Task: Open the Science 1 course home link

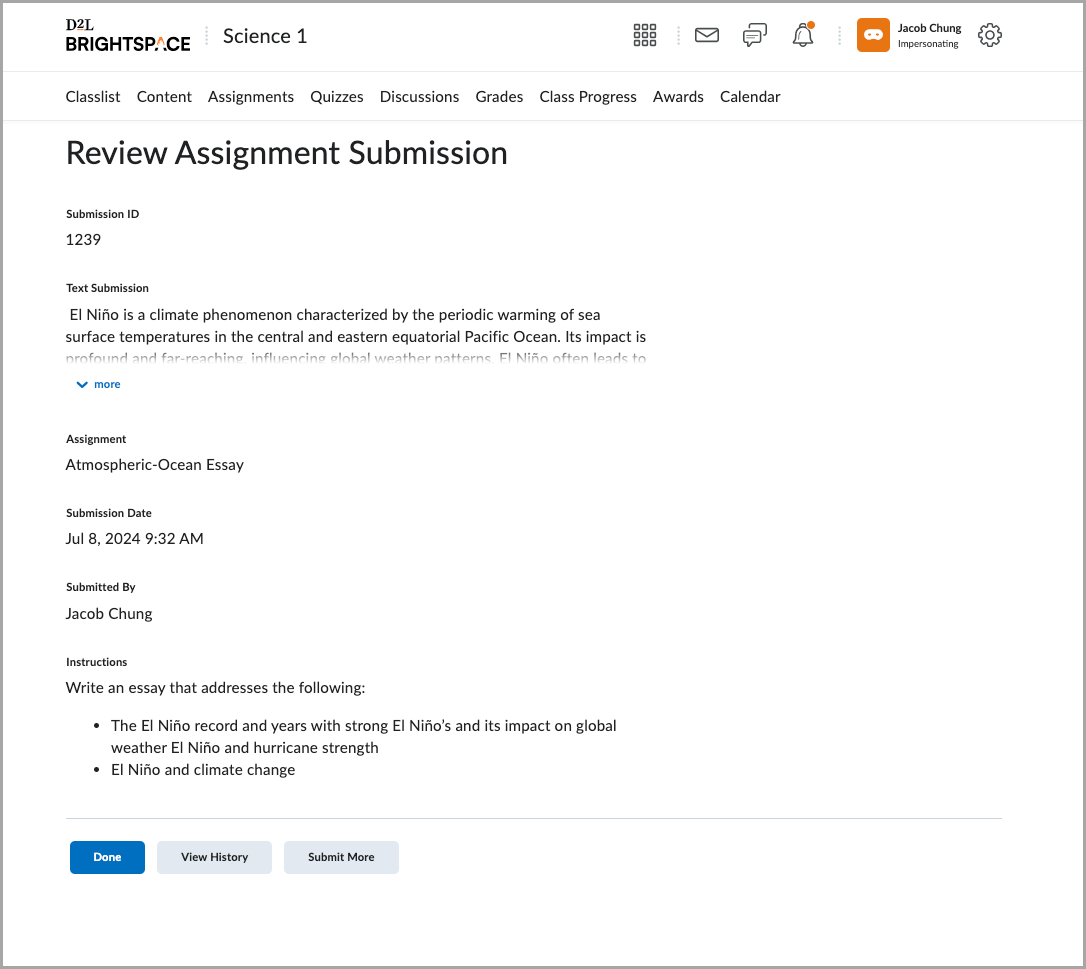Action: point(265,36)
